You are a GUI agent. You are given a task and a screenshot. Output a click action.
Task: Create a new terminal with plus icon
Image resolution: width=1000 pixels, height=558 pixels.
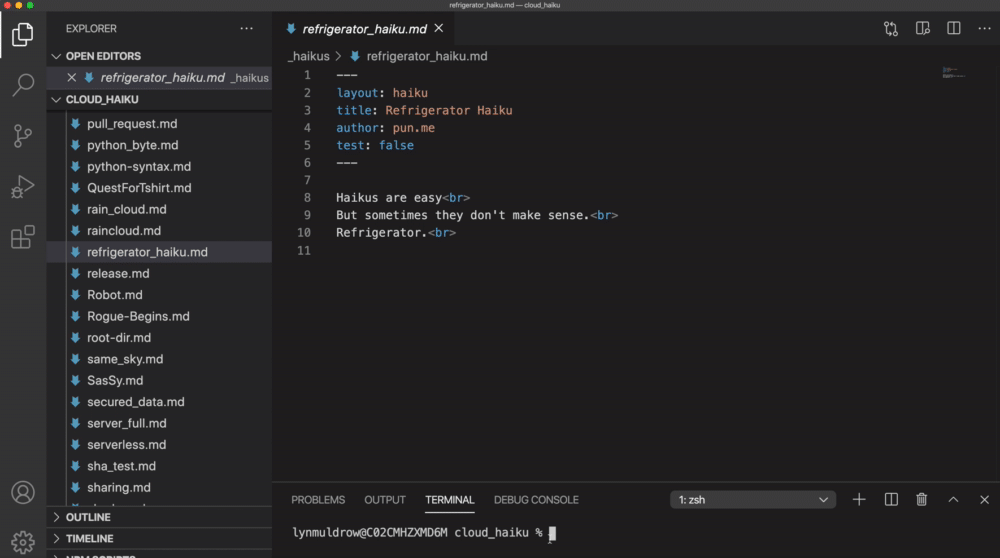point(859,500)
